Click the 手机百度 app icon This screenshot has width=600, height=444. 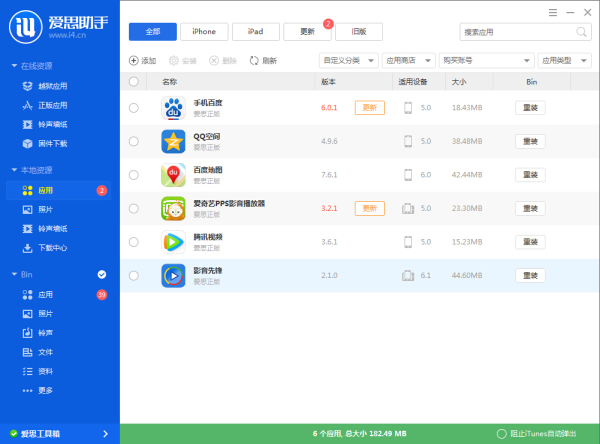pos(173,108)
